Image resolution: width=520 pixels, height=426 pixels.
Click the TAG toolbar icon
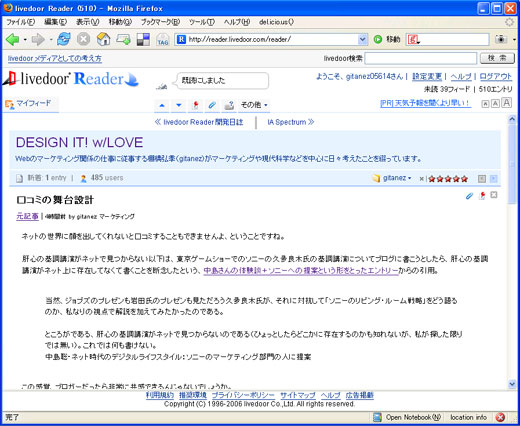coord(163,40)
